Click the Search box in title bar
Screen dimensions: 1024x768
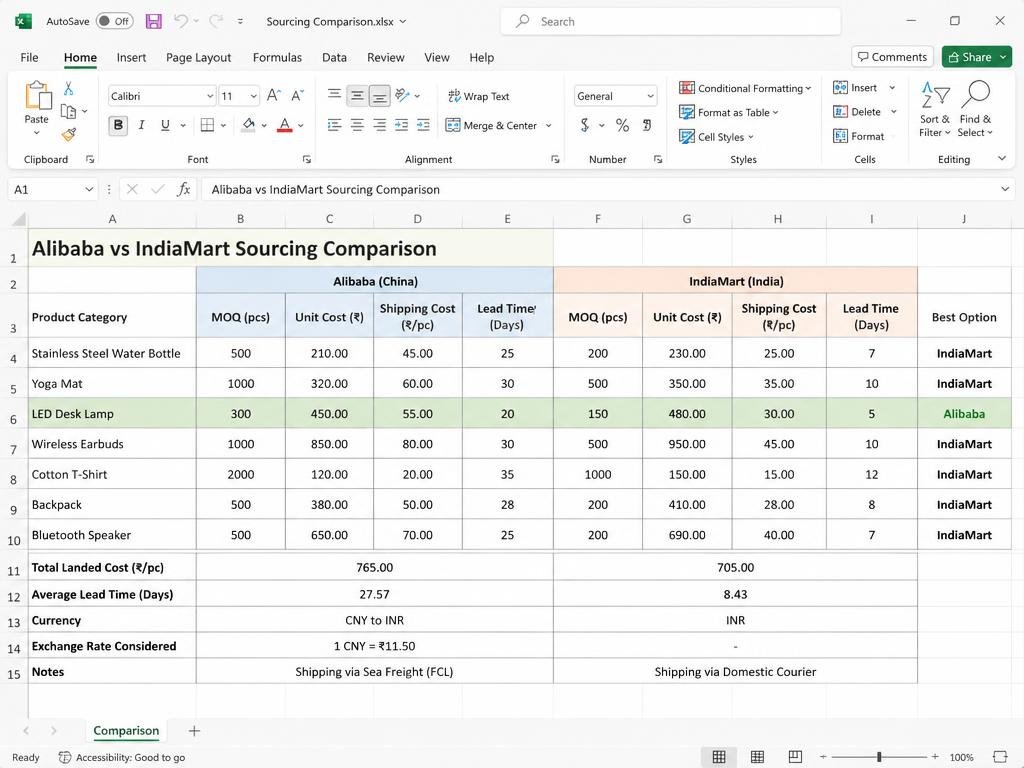[671, 22]
